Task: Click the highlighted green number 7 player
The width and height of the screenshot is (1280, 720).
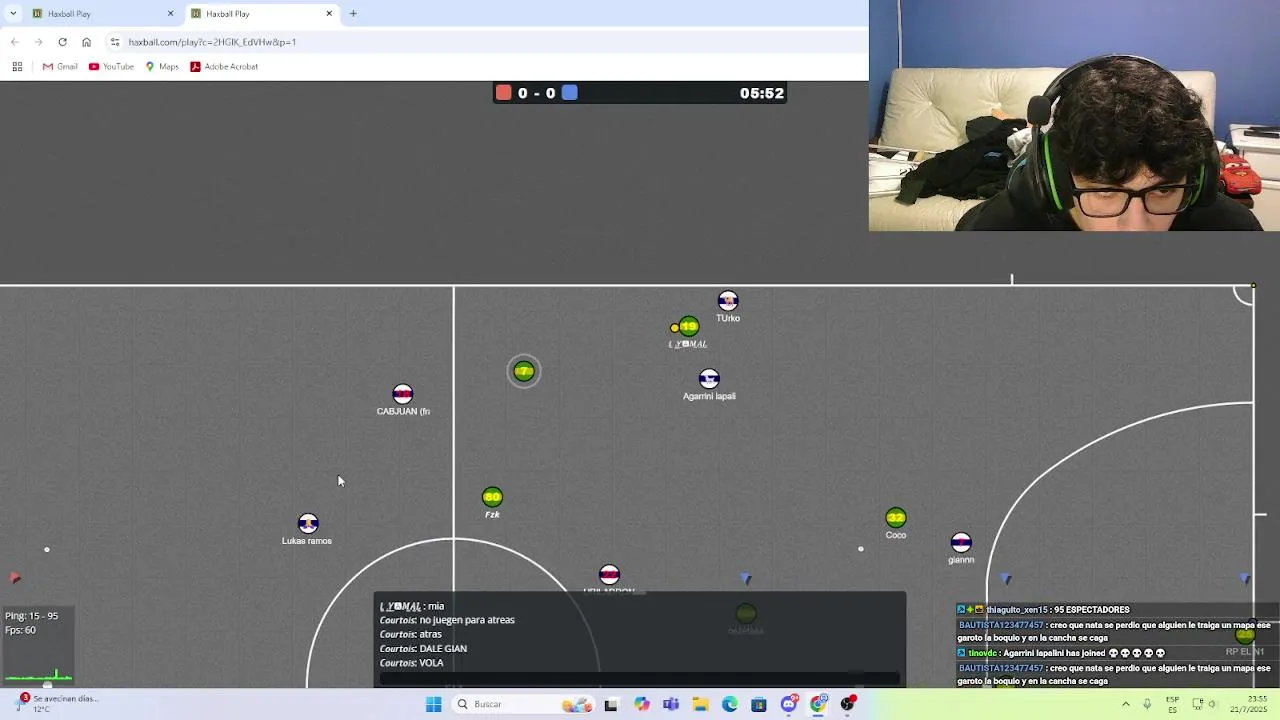Action: click(524, 372)
